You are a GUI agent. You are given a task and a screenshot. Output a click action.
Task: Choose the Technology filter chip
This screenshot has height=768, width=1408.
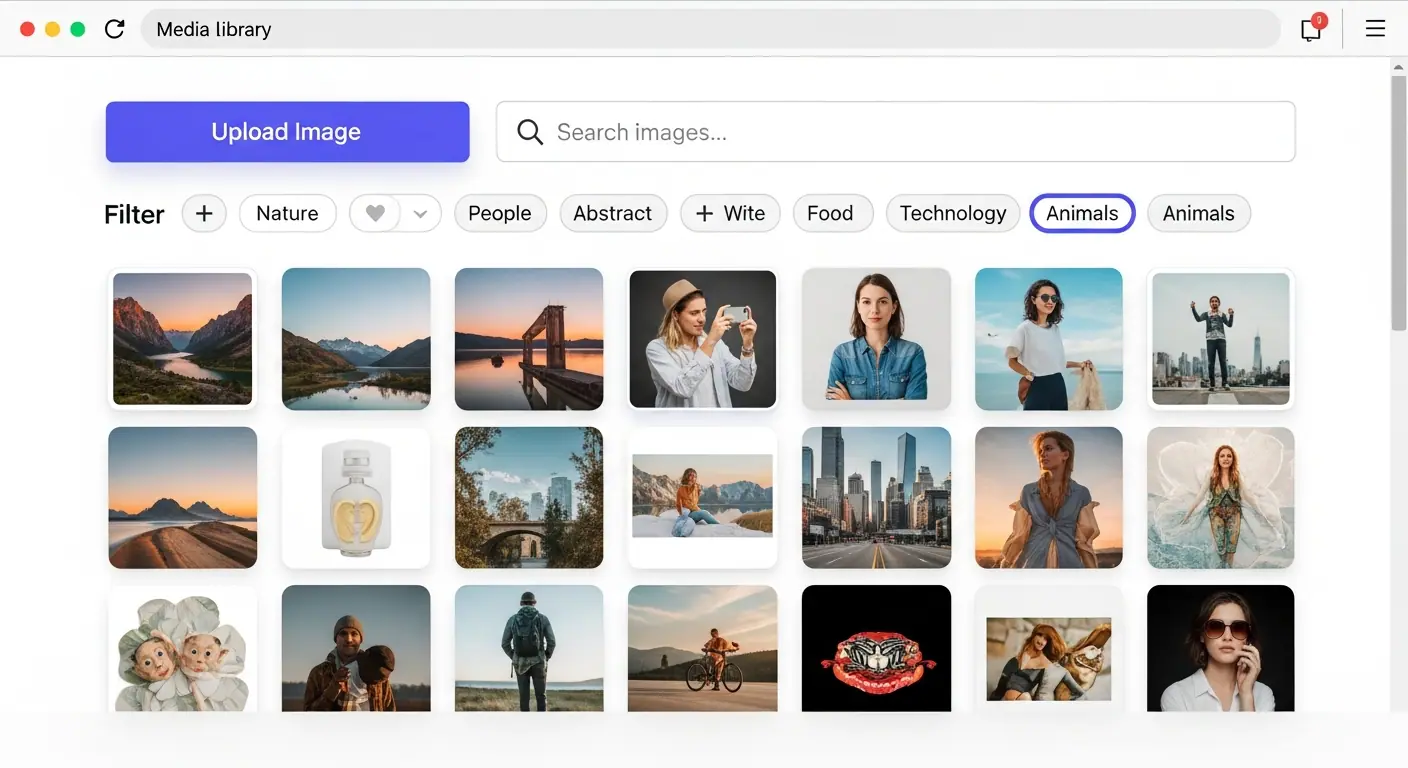point(952,213)
